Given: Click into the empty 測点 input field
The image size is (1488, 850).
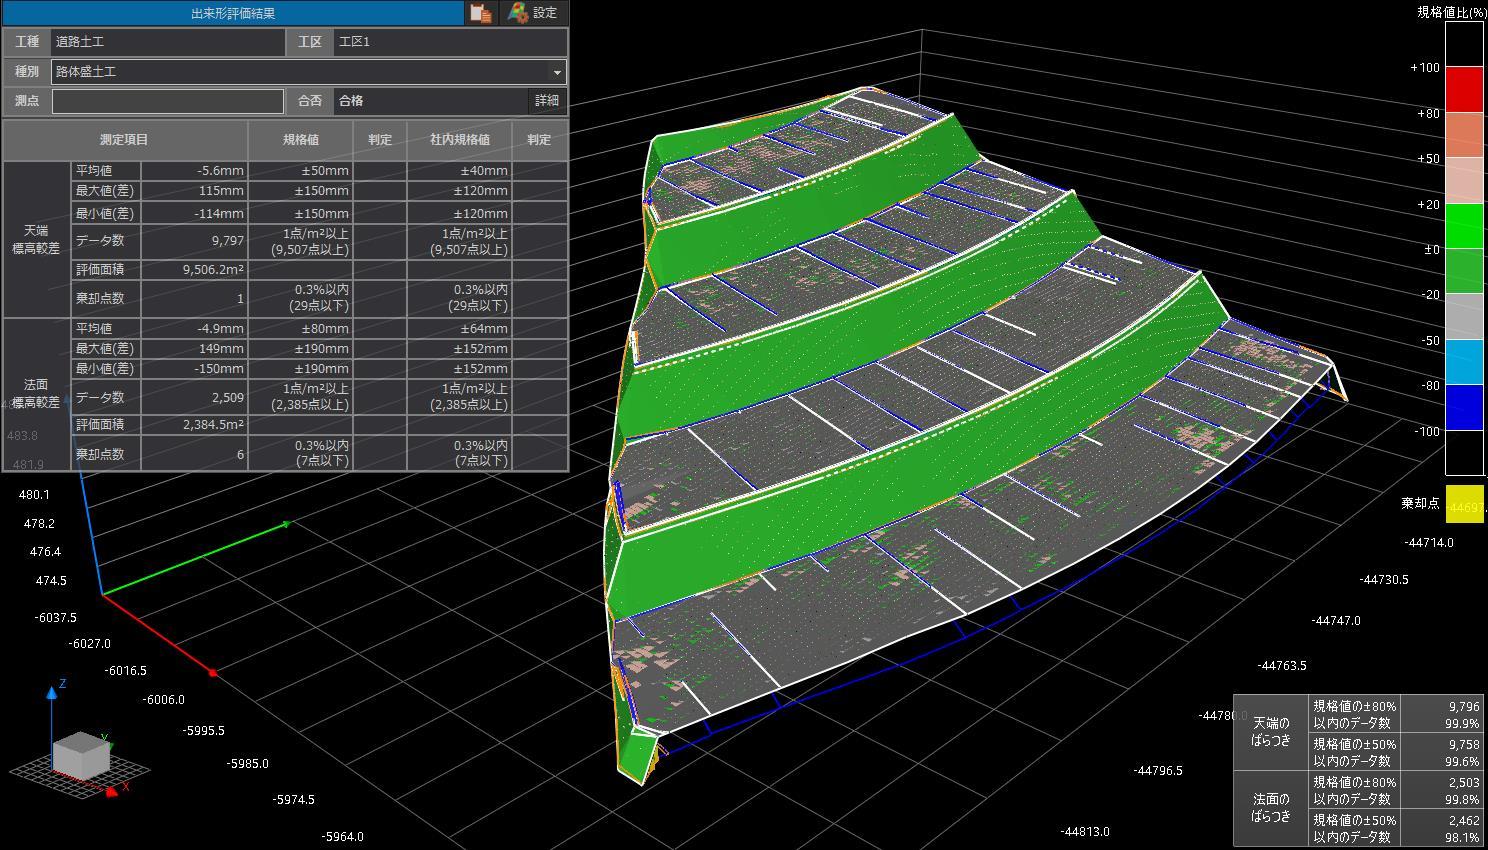Looking at the screenshot, I should tap(168, 101).
